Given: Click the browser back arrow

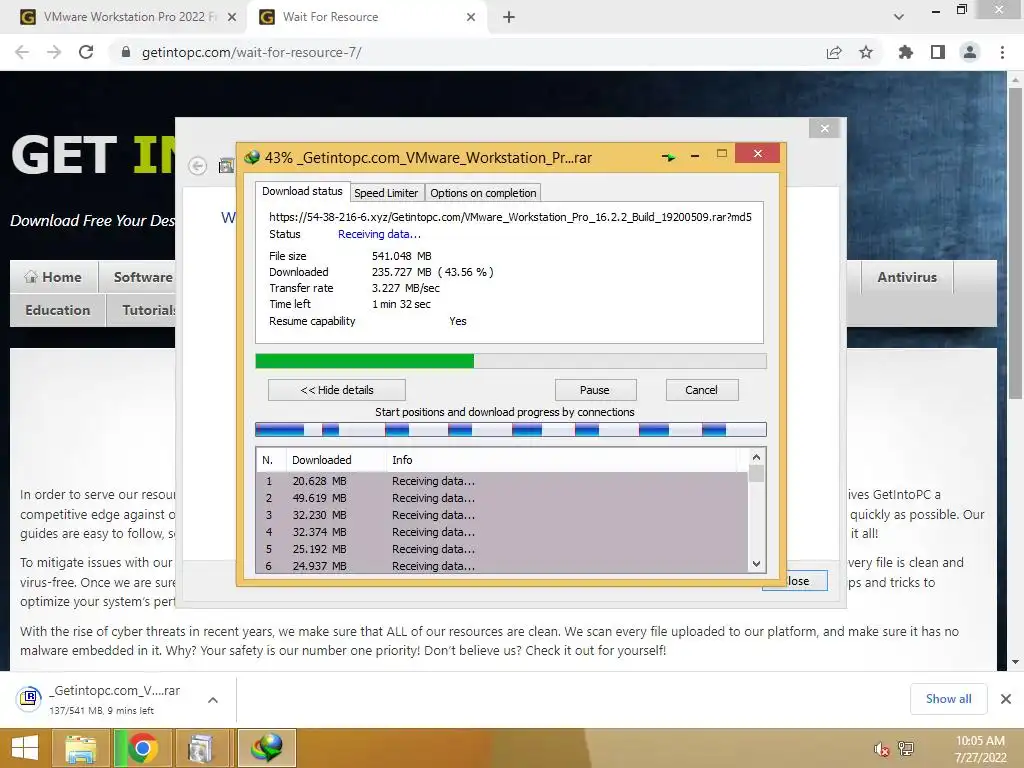Looking at the screenshot, I should click(22, 52).
